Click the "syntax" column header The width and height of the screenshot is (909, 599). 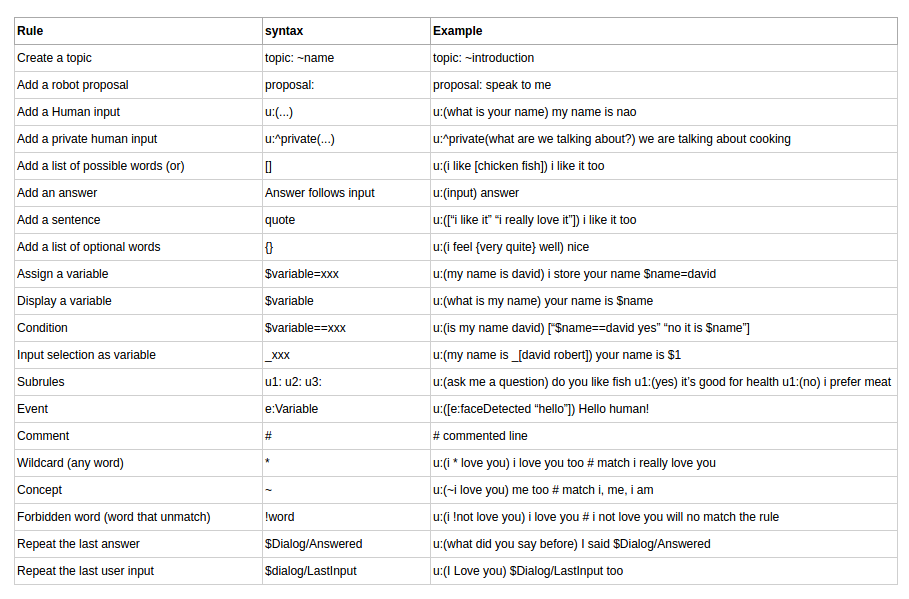[x=284, y=31]
